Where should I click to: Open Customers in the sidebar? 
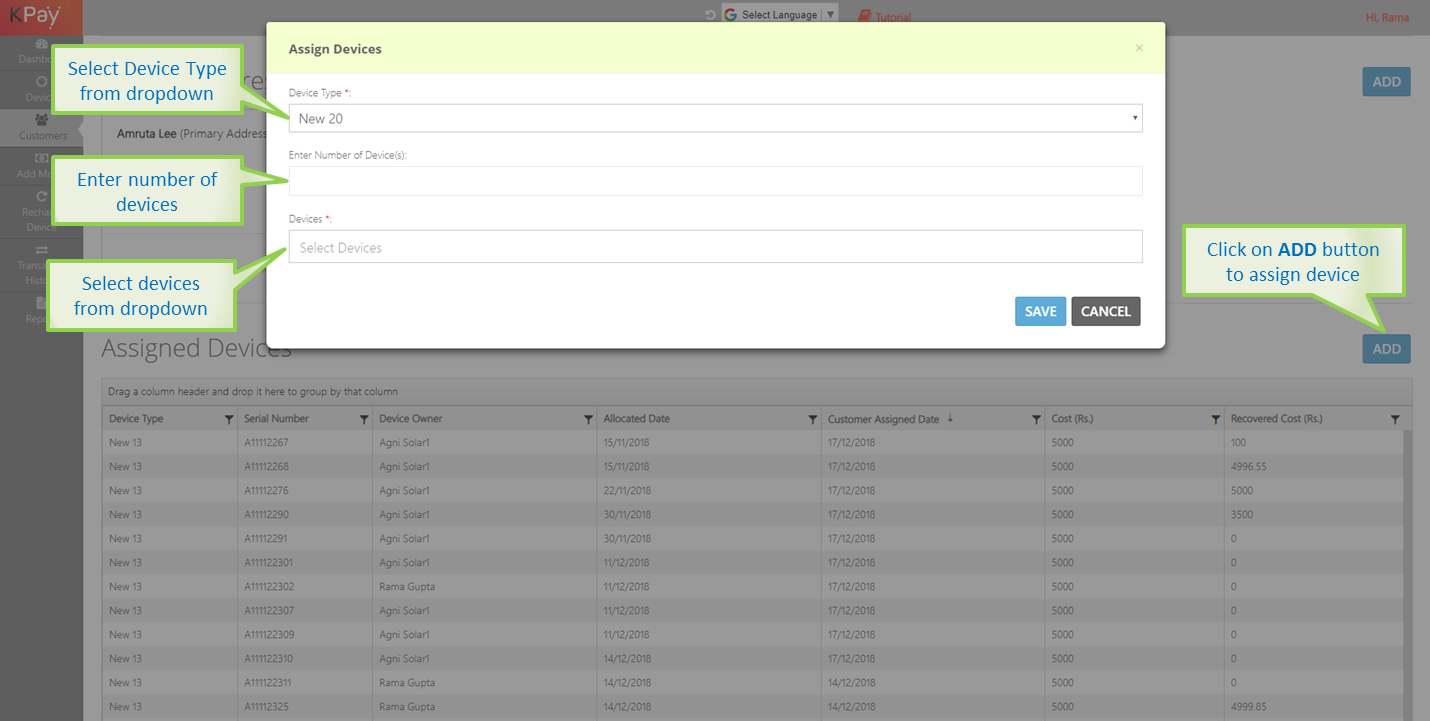42,127
